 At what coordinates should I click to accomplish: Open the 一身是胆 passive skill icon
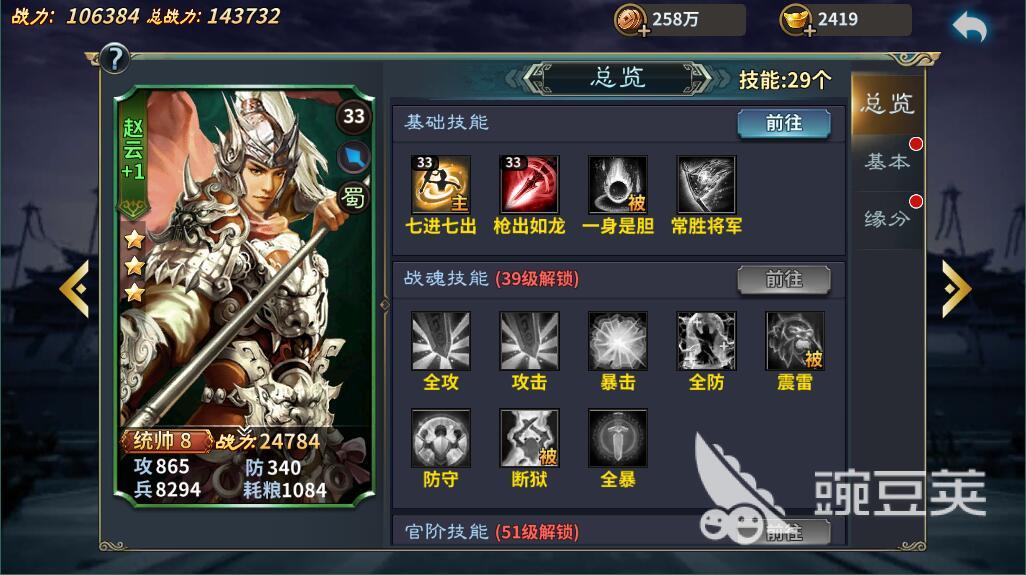point(617,184)
